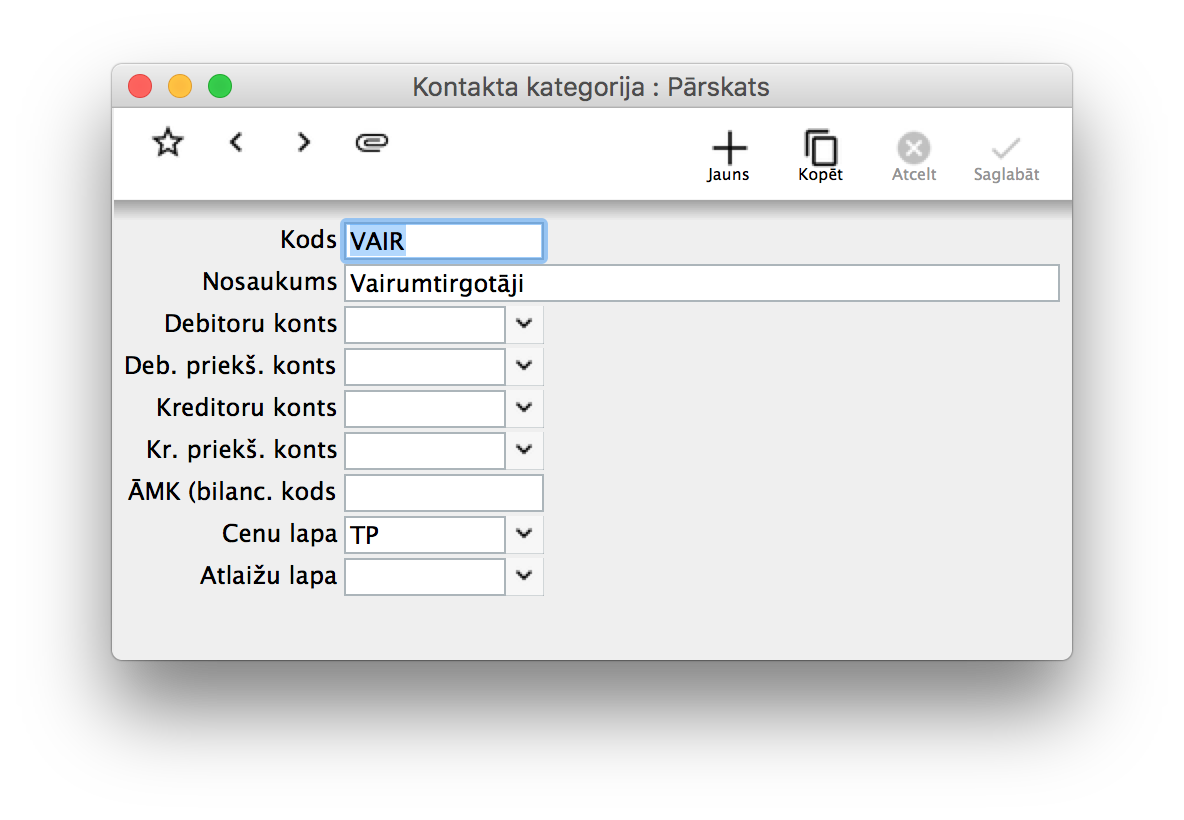Open attachments with the paperclip icon

click(372, 142)
